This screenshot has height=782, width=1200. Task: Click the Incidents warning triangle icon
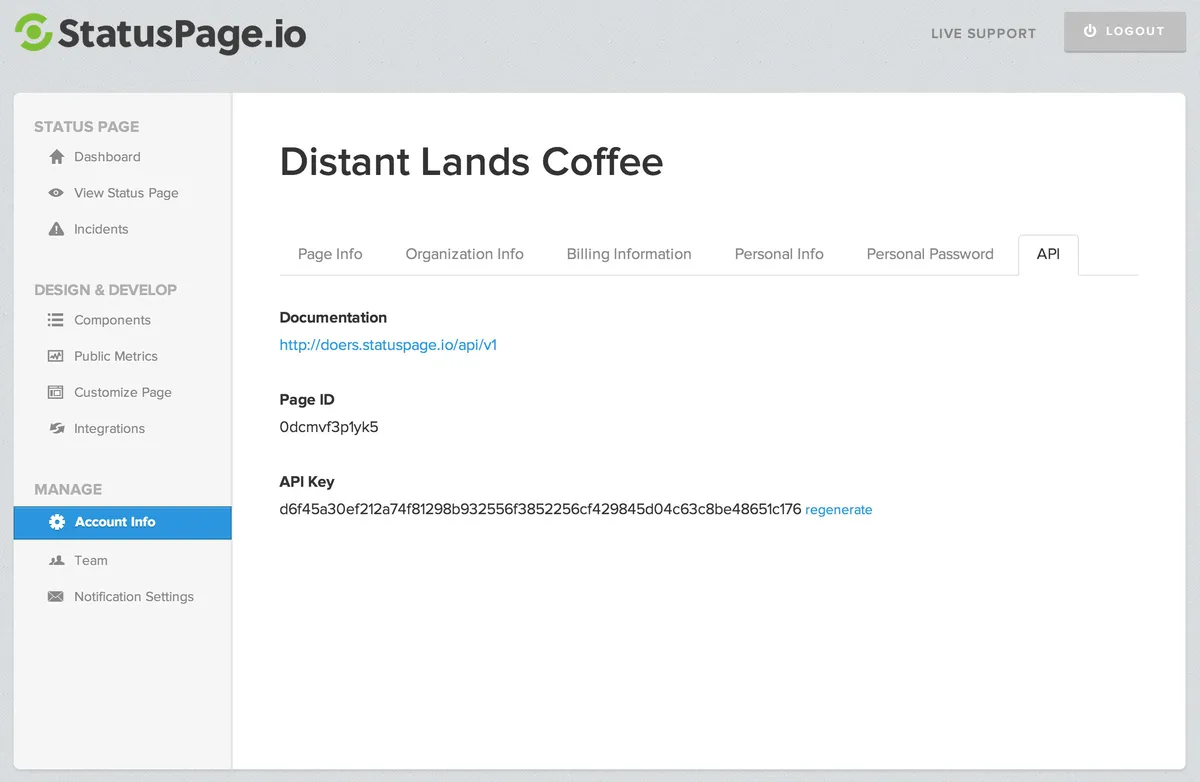[56, 229]
